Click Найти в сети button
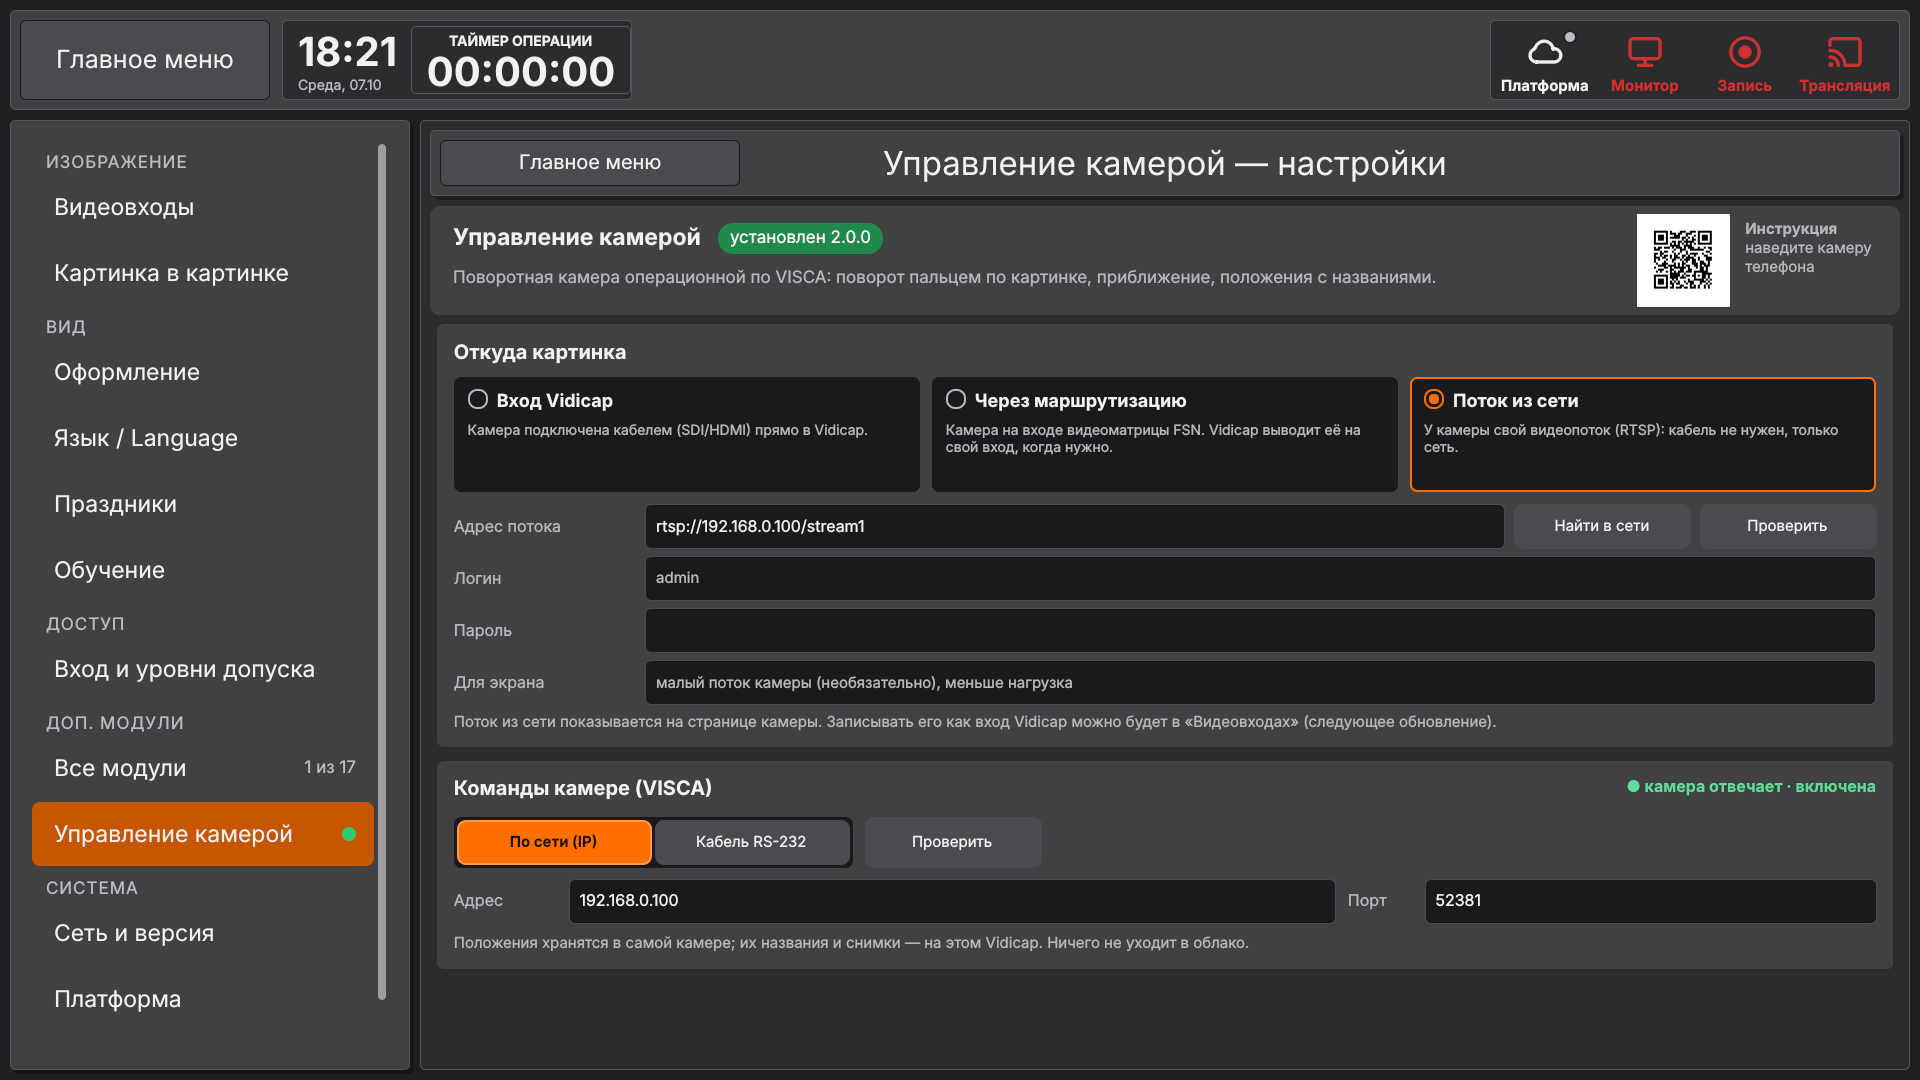Image resolution: width=1920 pixels, height=1080 pixels. point(1601,526)
